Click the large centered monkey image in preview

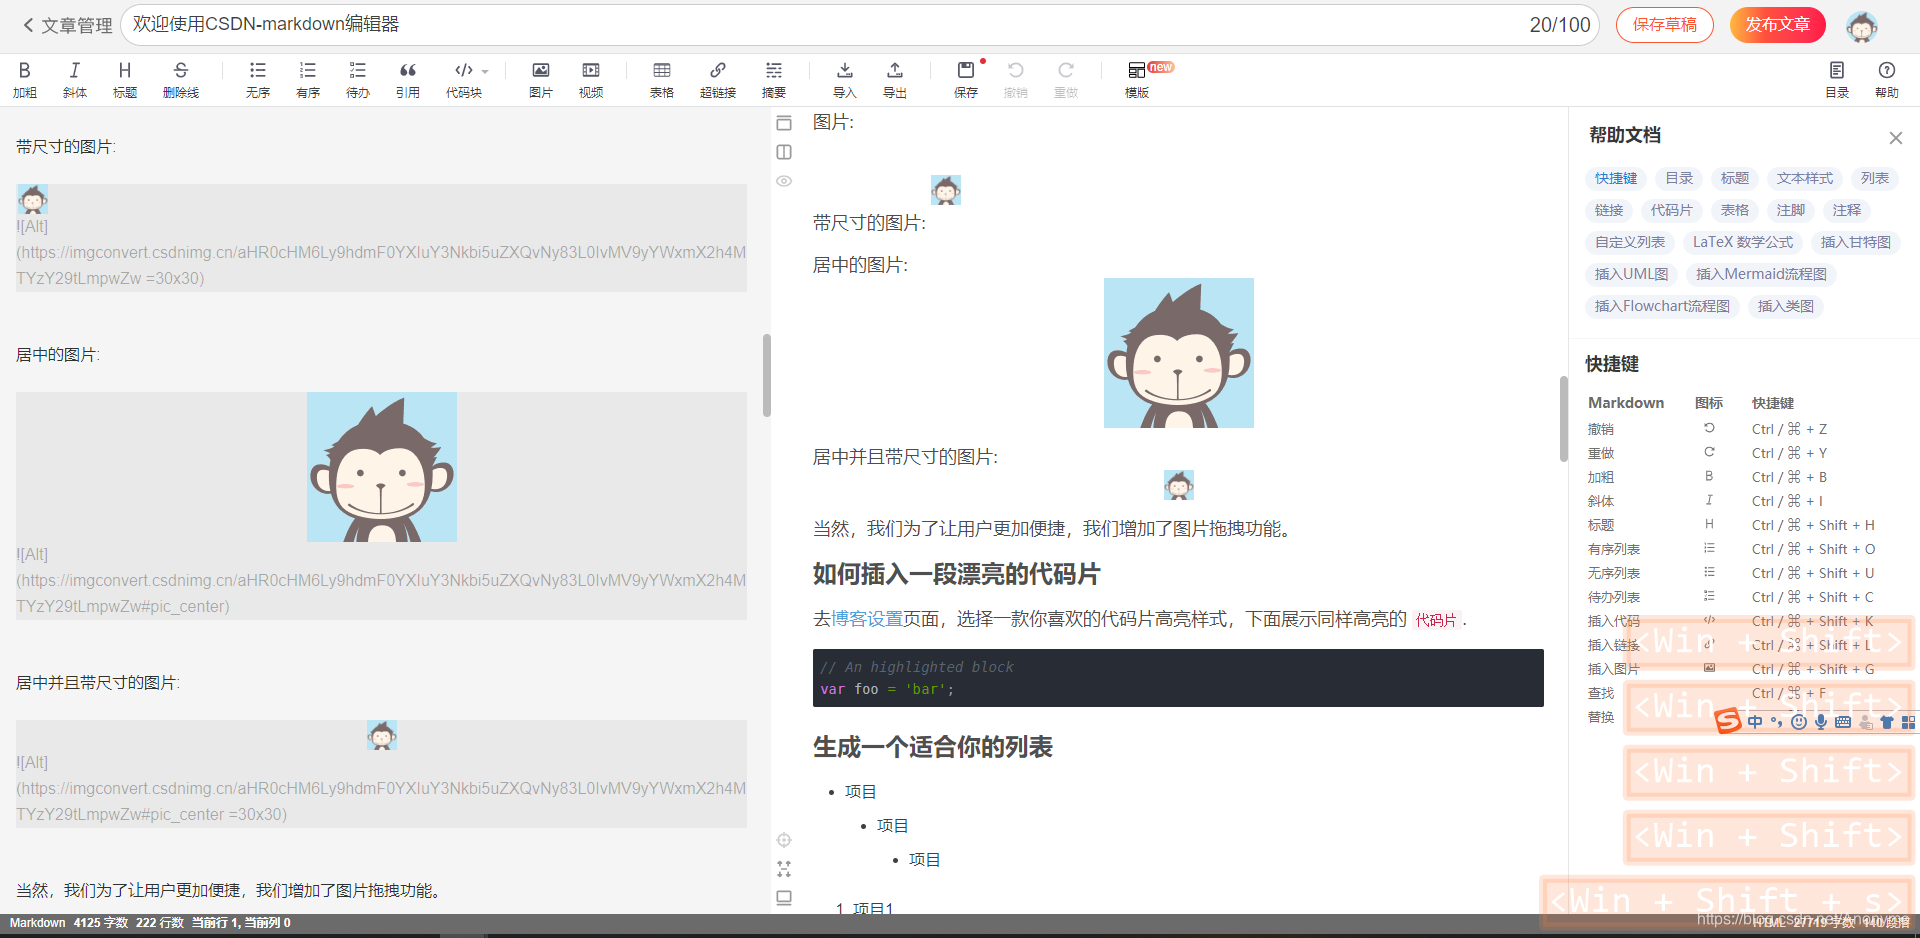point(1178,353)
